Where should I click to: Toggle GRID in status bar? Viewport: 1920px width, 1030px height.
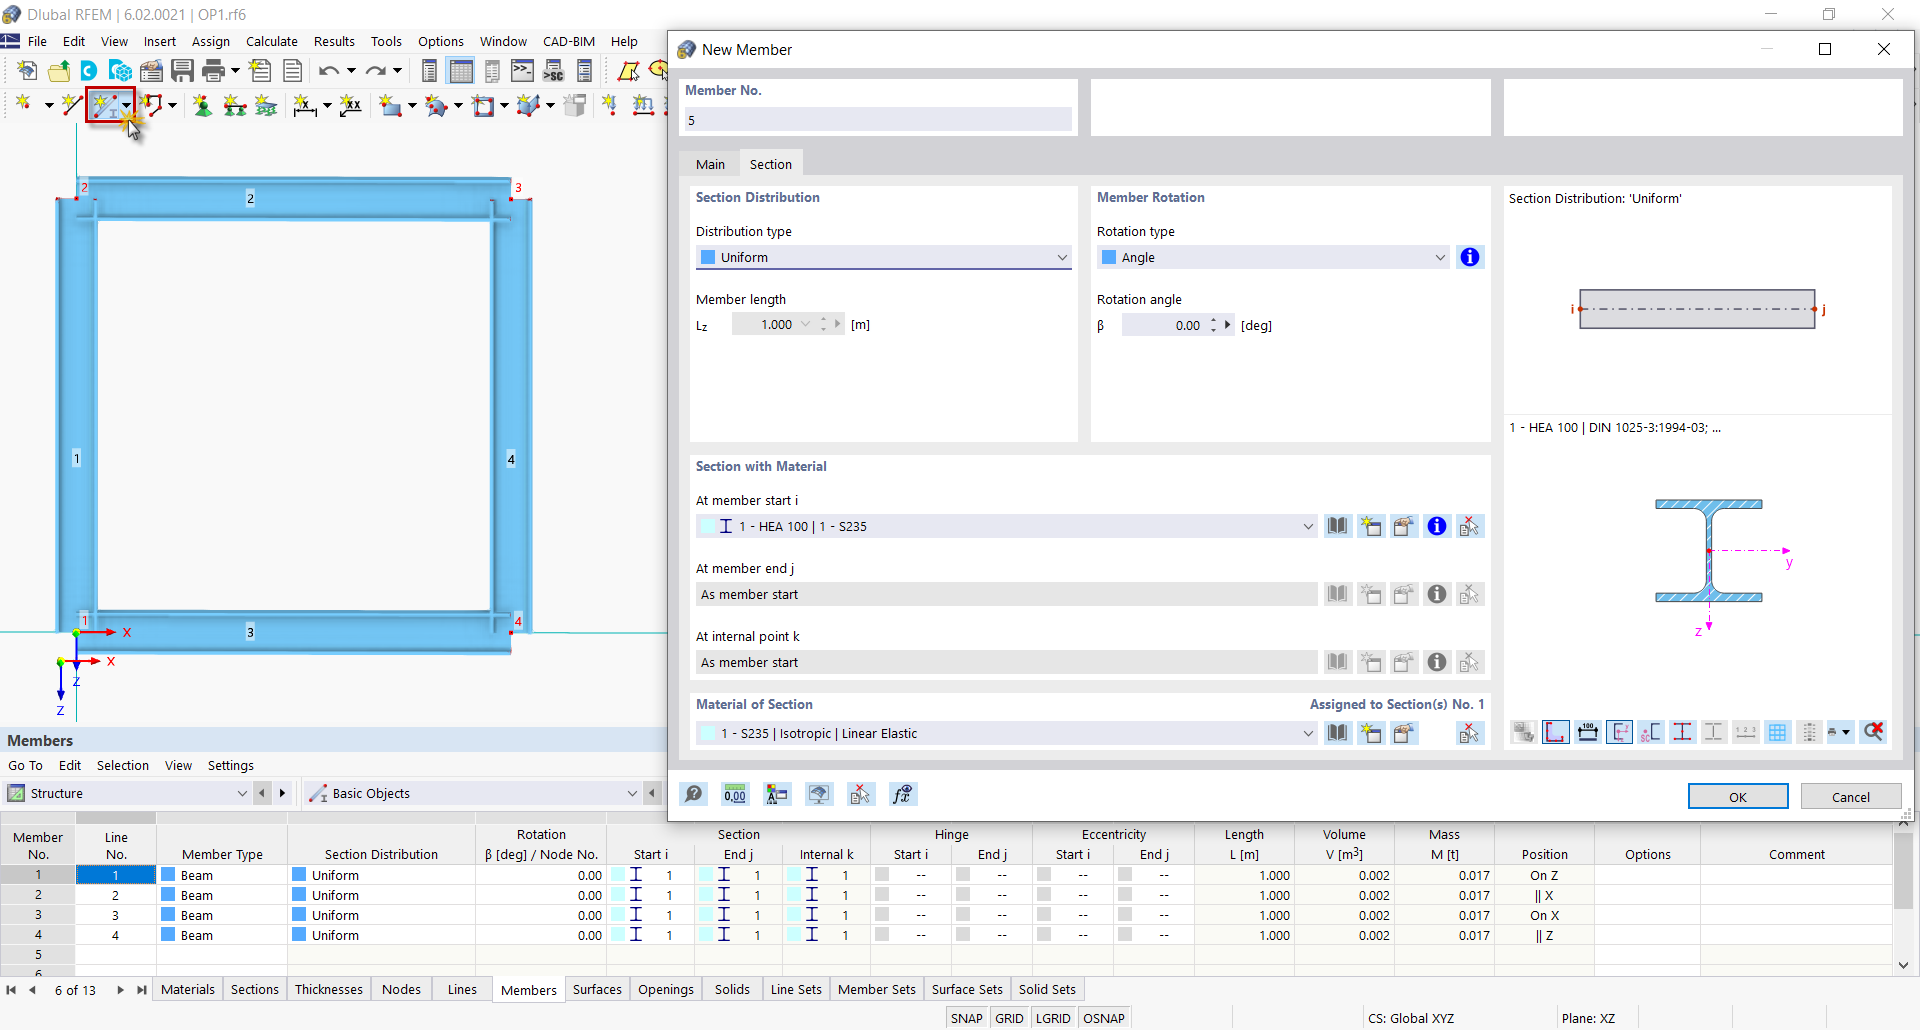tap(1009, 1018)
